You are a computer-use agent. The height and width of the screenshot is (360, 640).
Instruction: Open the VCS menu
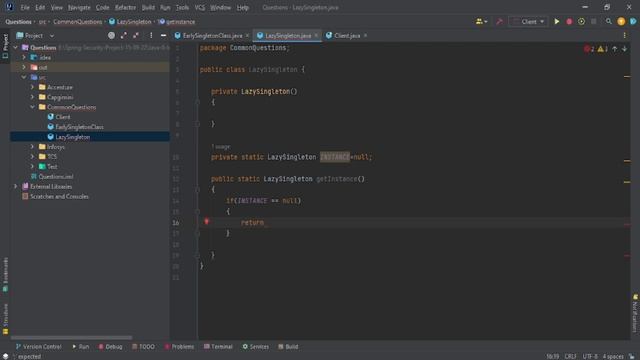coord(200,7)
